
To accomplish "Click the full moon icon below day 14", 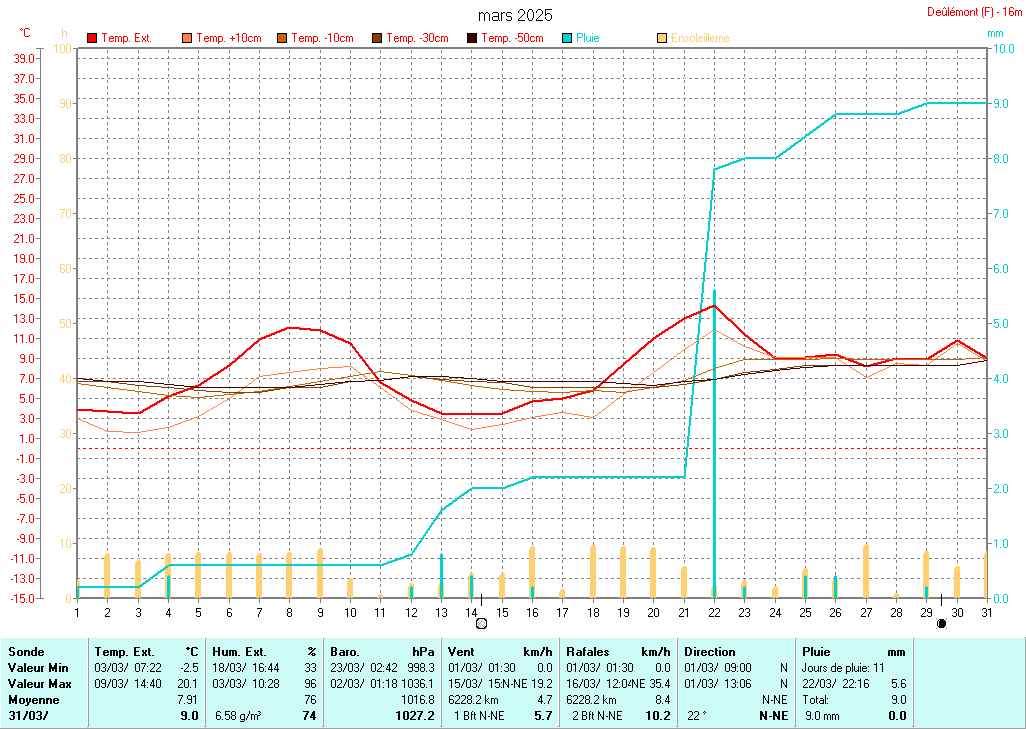I will pyautogui.click(x=482, y=624).
